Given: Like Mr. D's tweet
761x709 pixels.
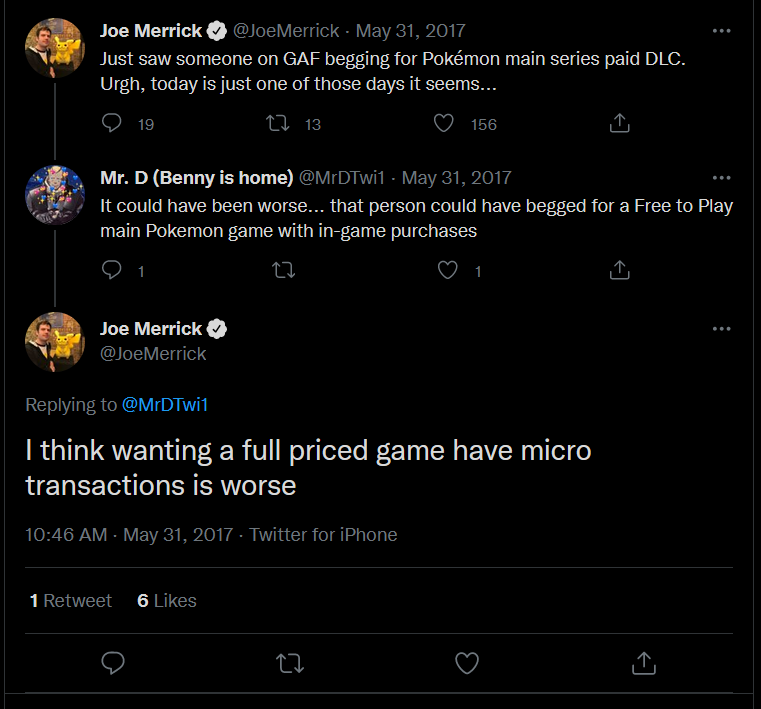Looking at the screenshot, I should [449, 270].
